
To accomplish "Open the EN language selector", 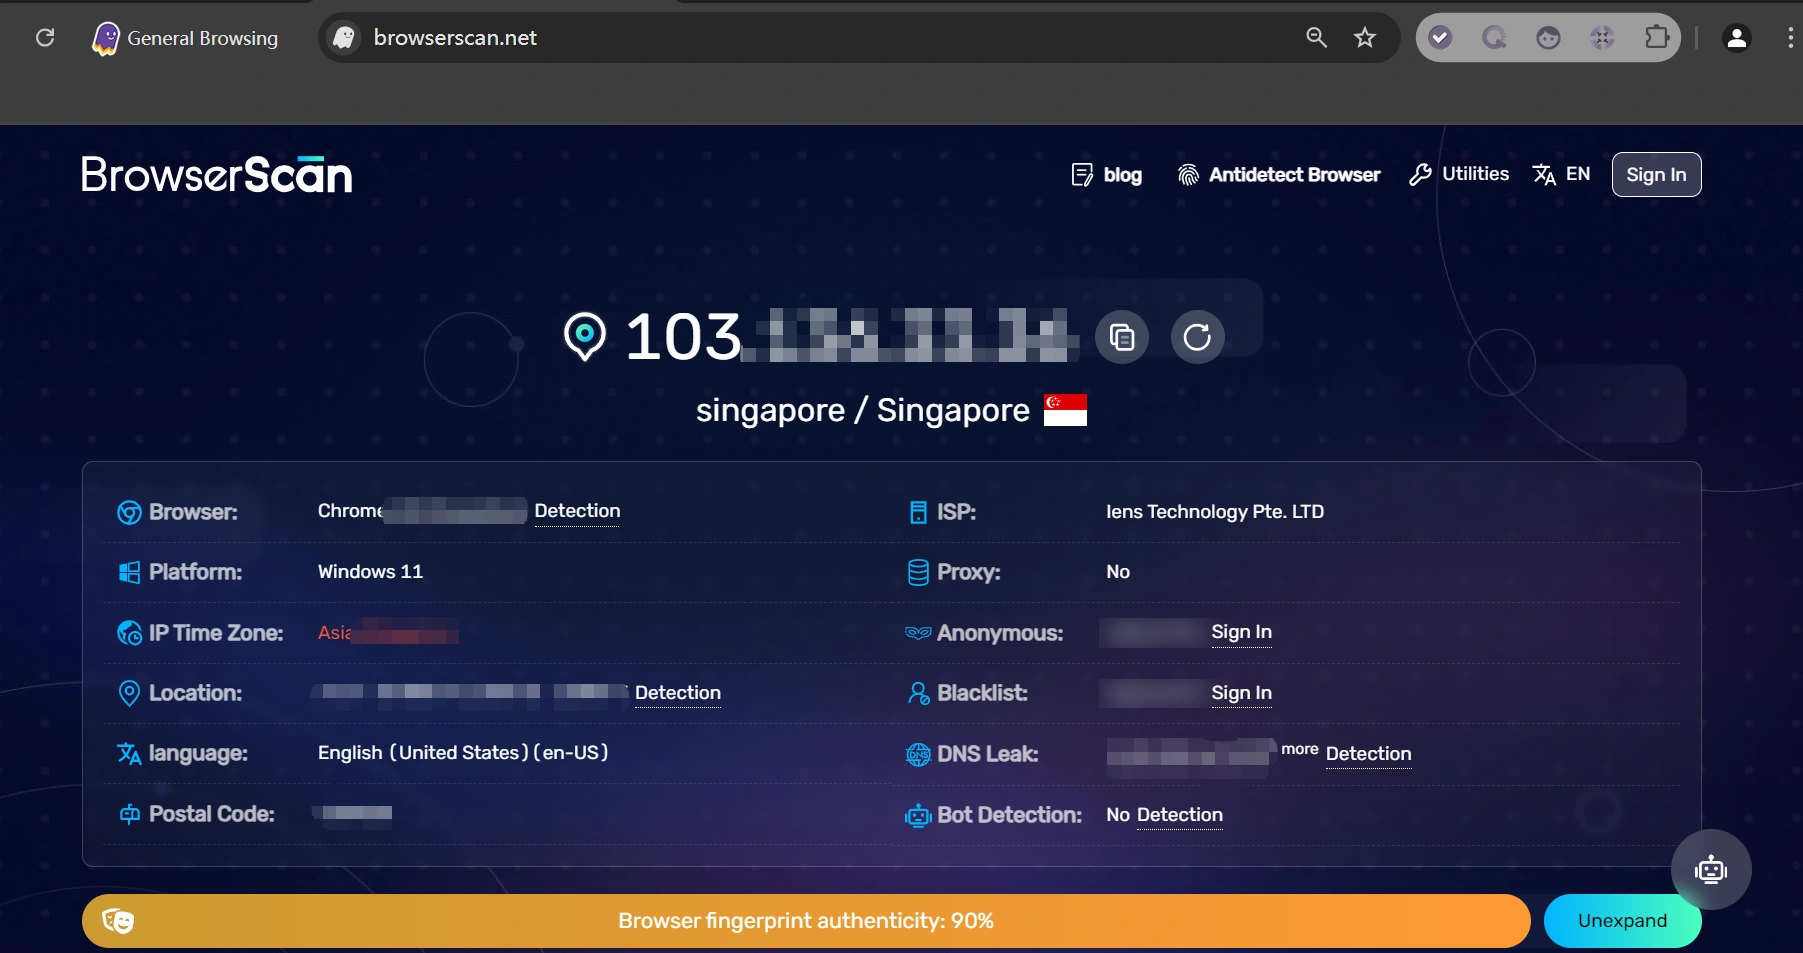I will [x=1561, y=174].
